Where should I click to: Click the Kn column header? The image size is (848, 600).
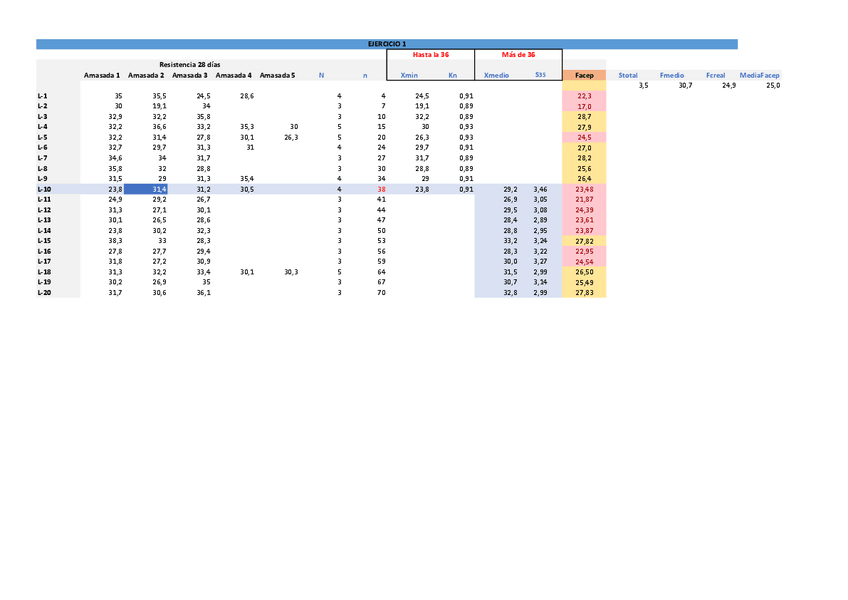pos(453,75)
